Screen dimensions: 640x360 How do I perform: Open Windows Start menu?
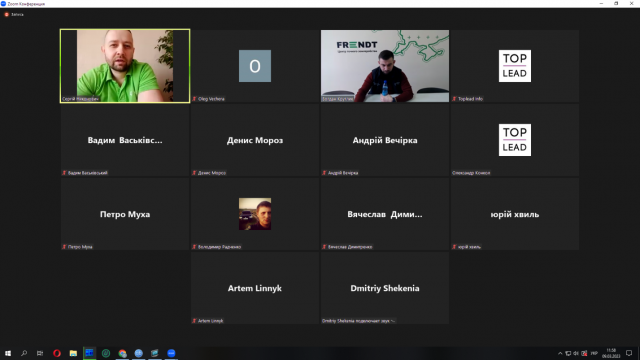click(x=8, y=353)
